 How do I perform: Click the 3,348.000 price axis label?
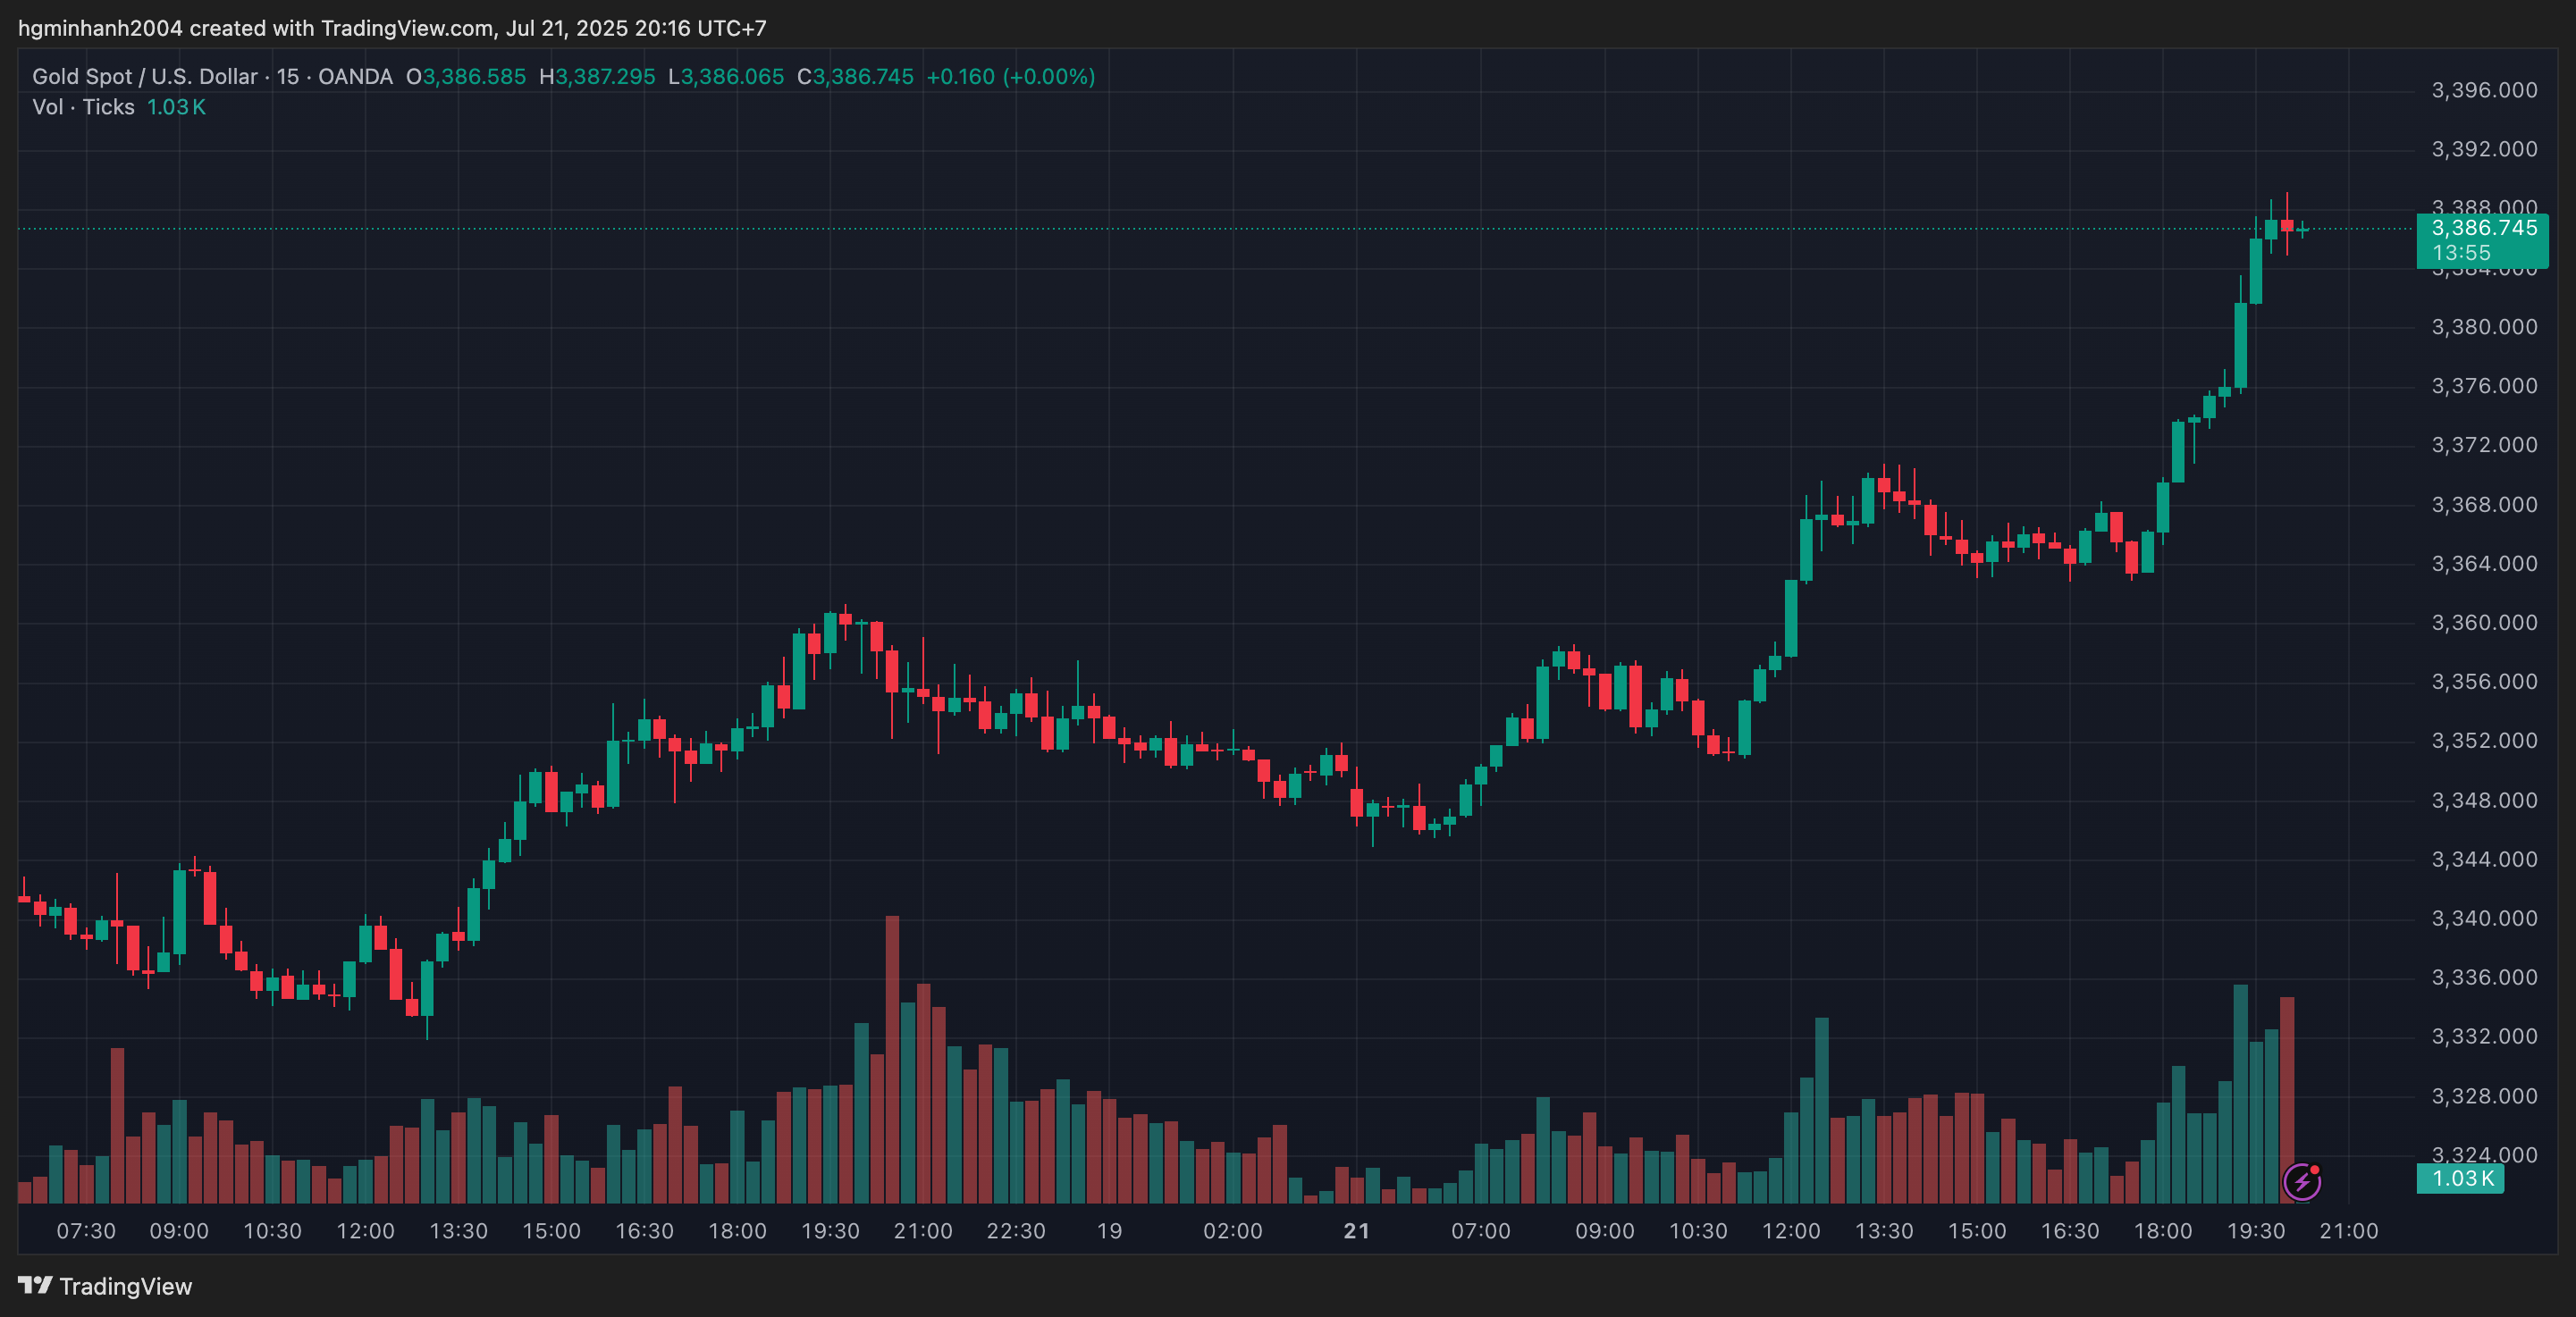pos(2484,800)
